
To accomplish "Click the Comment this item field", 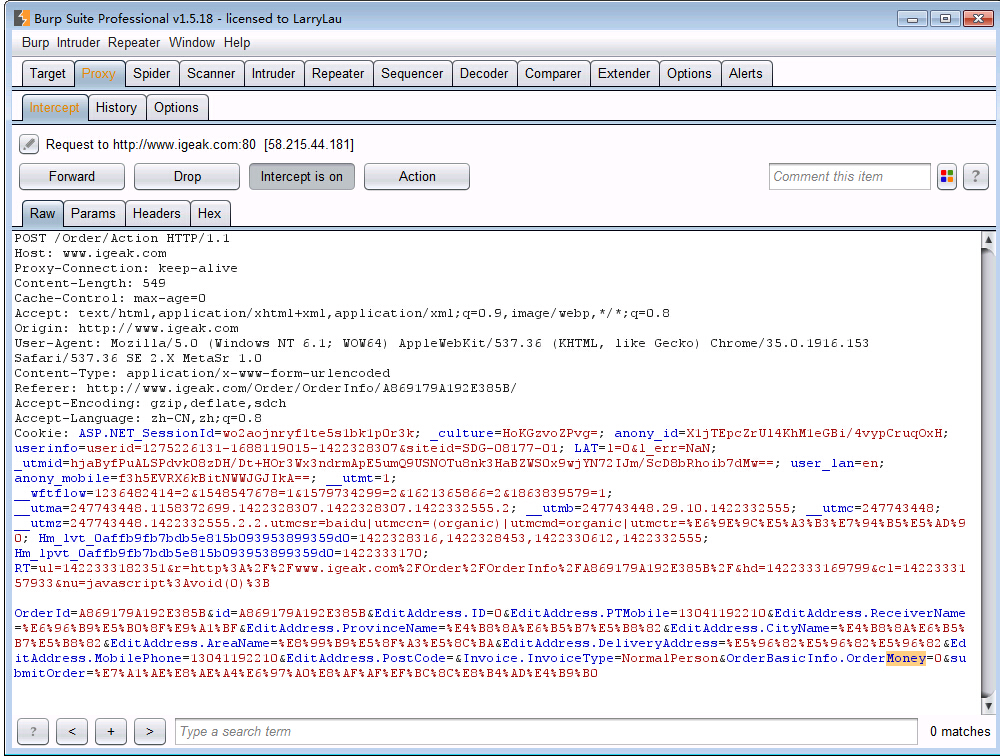I will point(849,177).
